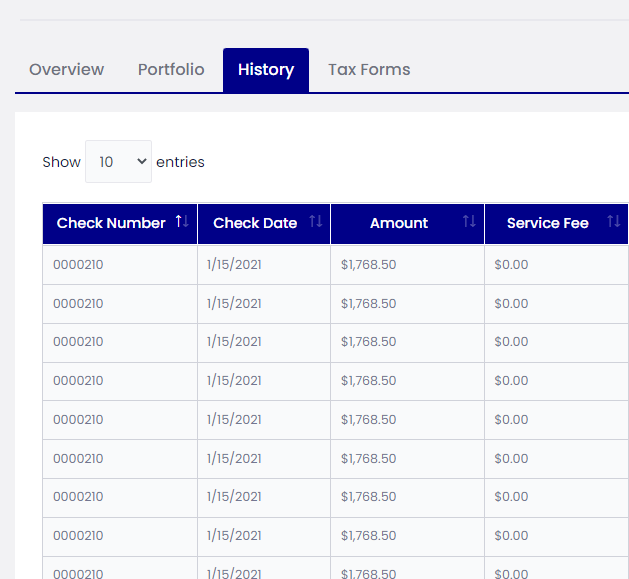Select the History tab
The width and height of the screenshot is (629, 579).
pyautogui.click(x=266, y=70)
